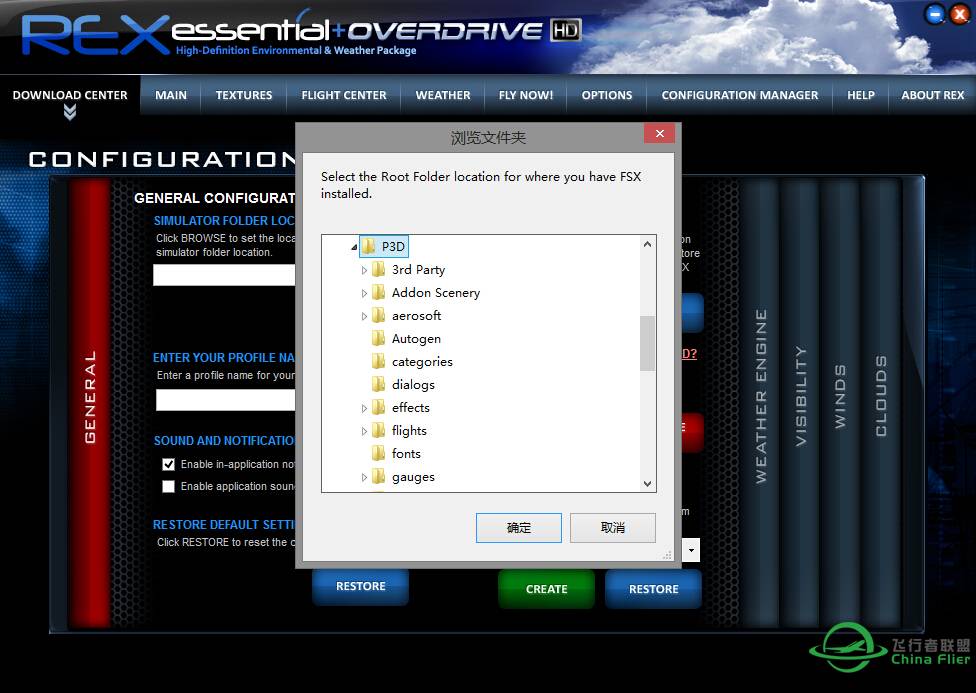Click the categories folder icon
The width and height of the screenshot is (976, 693).
click(379, 362)
